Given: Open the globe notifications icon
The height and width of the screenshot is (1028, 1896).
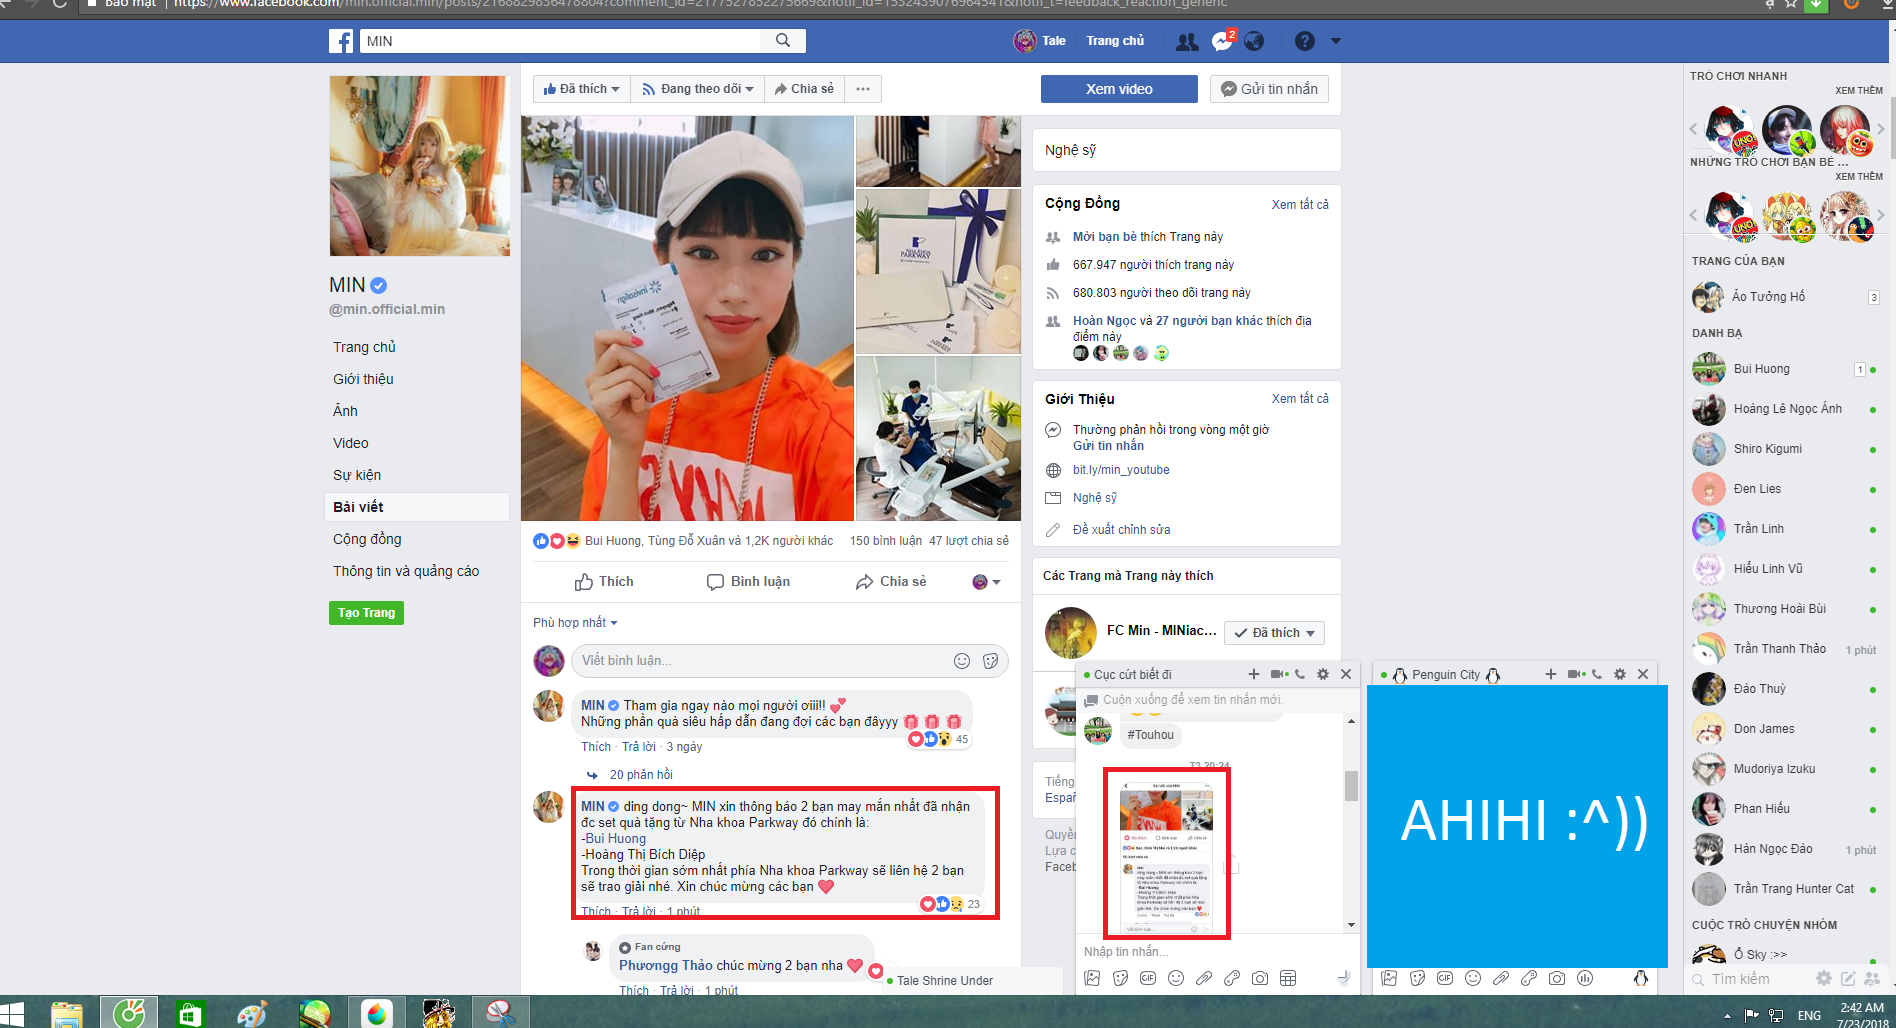Looking at the screenshot, I should pyautogui.click(x=1254, y=41).
